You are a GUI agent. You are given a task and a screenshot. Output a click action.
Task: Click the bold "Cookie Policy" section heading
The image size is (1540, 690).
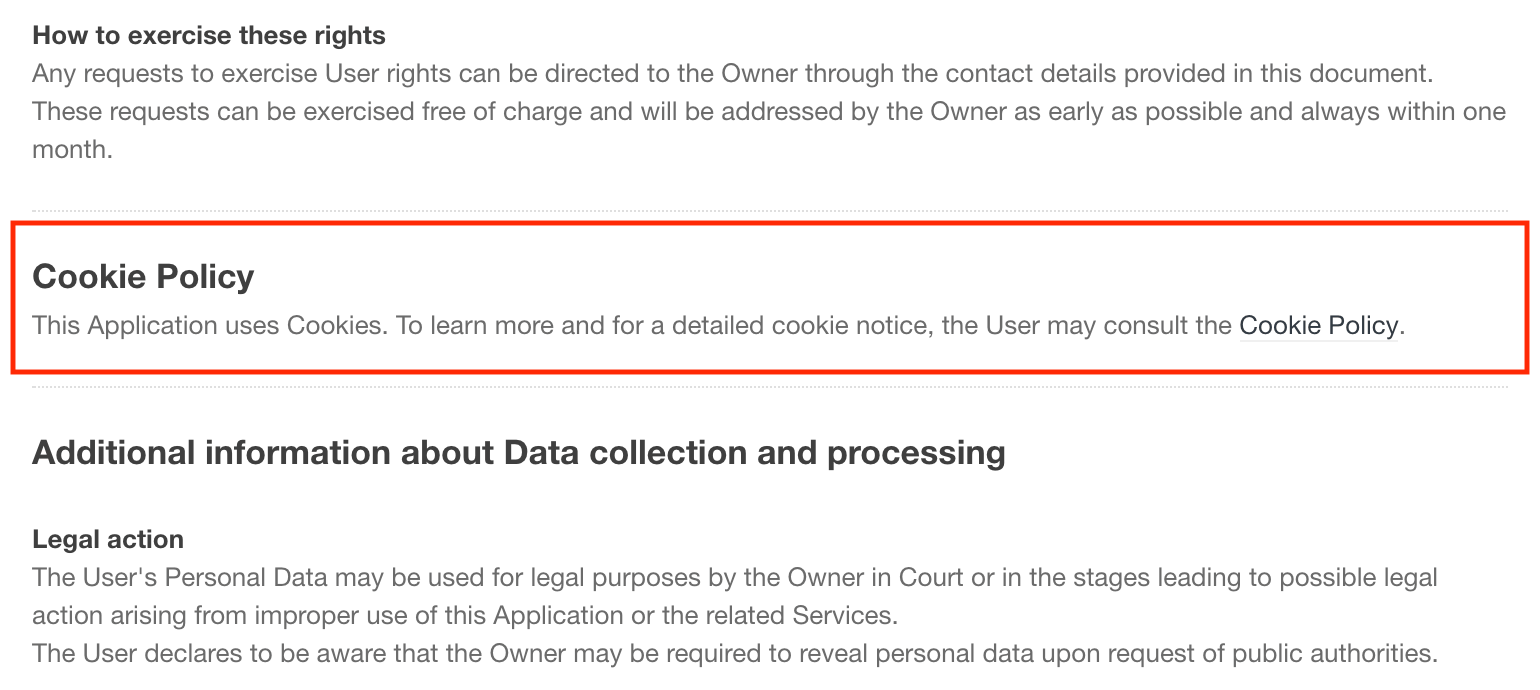(x=143, y=276)
